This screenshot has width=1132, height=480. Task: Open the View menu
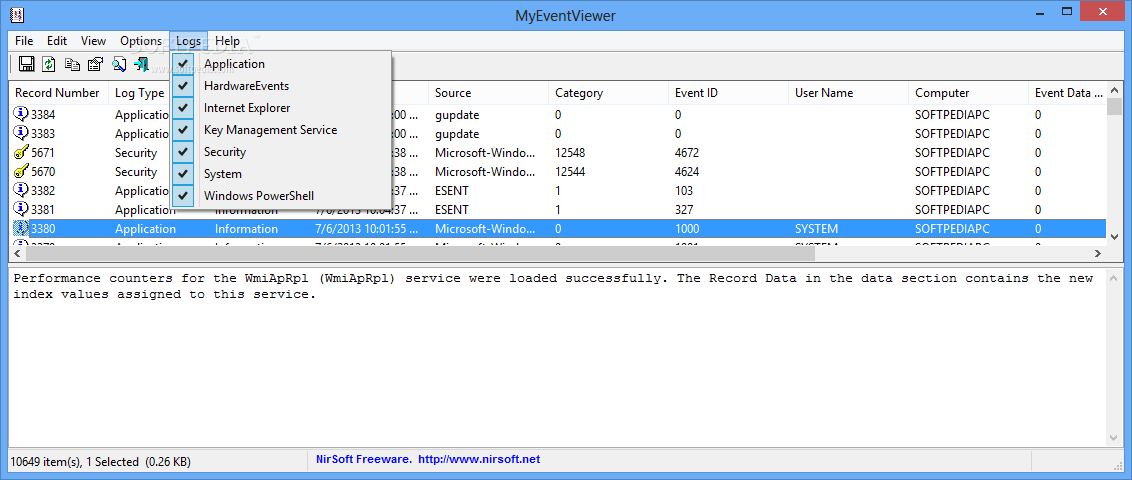point(93,41)
